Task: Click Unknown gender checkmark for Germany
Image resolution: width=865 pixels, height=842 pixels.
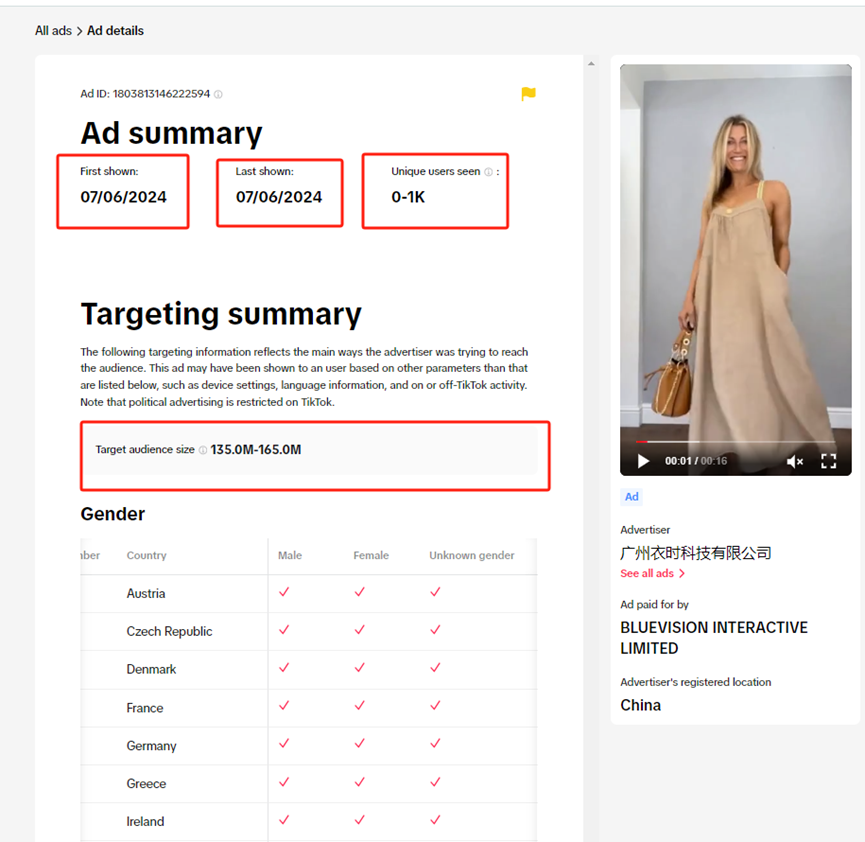Action: click(x=435, y=744)
